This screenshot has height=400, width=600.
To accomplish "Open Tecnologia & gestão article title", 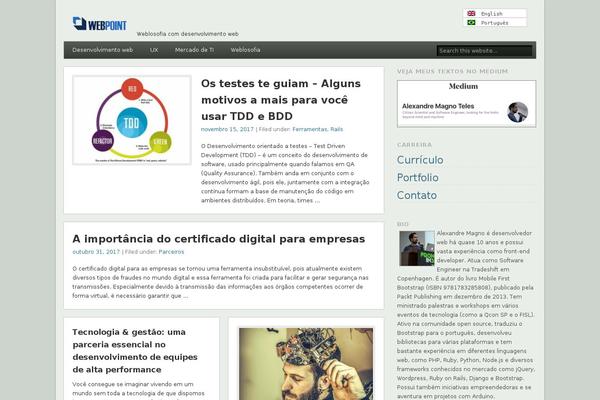I will (x=135, y=351).
